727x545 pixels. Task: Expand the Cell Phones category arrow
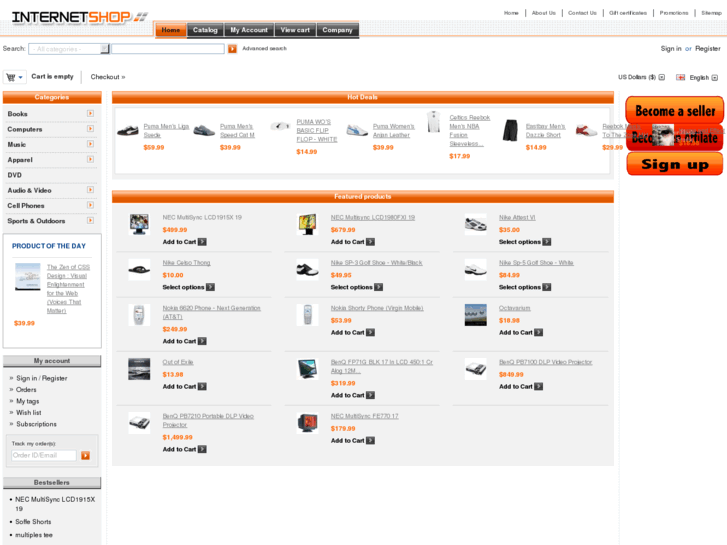(90, 205)
